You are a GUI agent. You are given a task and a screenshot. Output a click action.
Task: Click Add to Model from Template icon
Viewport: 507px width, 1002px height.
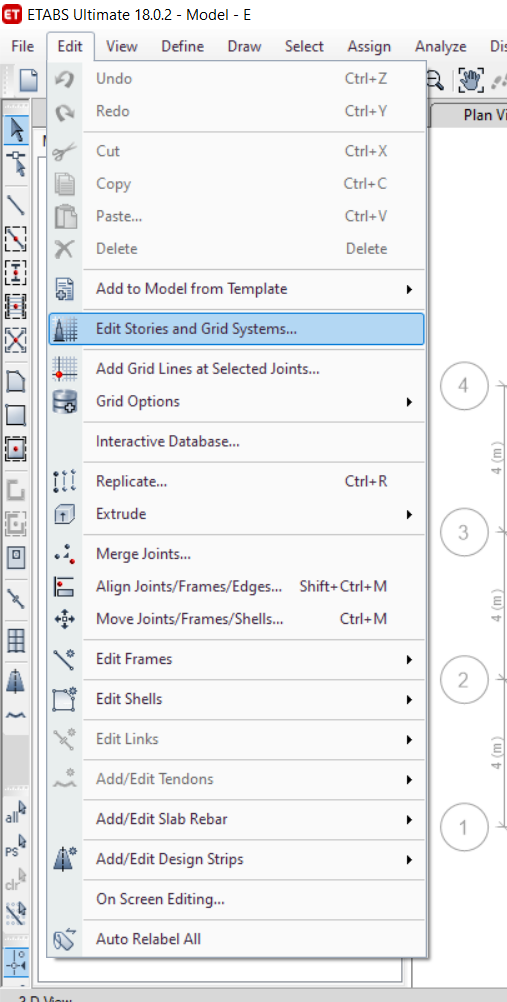[66, 289]
